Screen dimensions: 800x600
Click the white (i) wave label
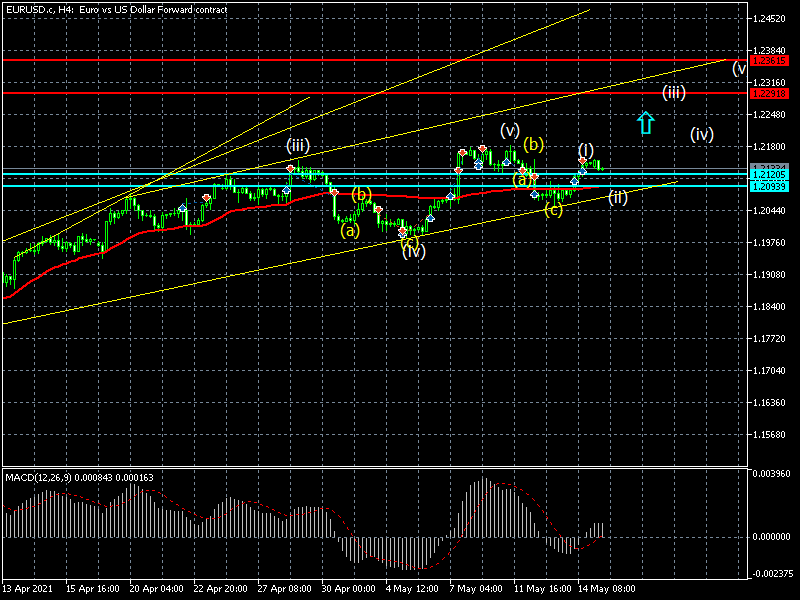pyautogui.click(x=586, y=149)
